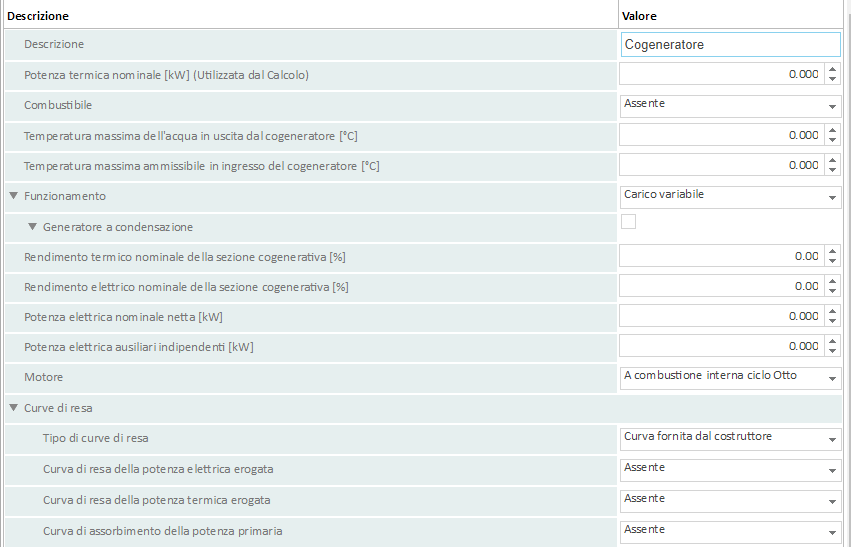This screenshot has width=851, height=547.
Task: Open the Combustibile dropdown
Action: [731, 106]
